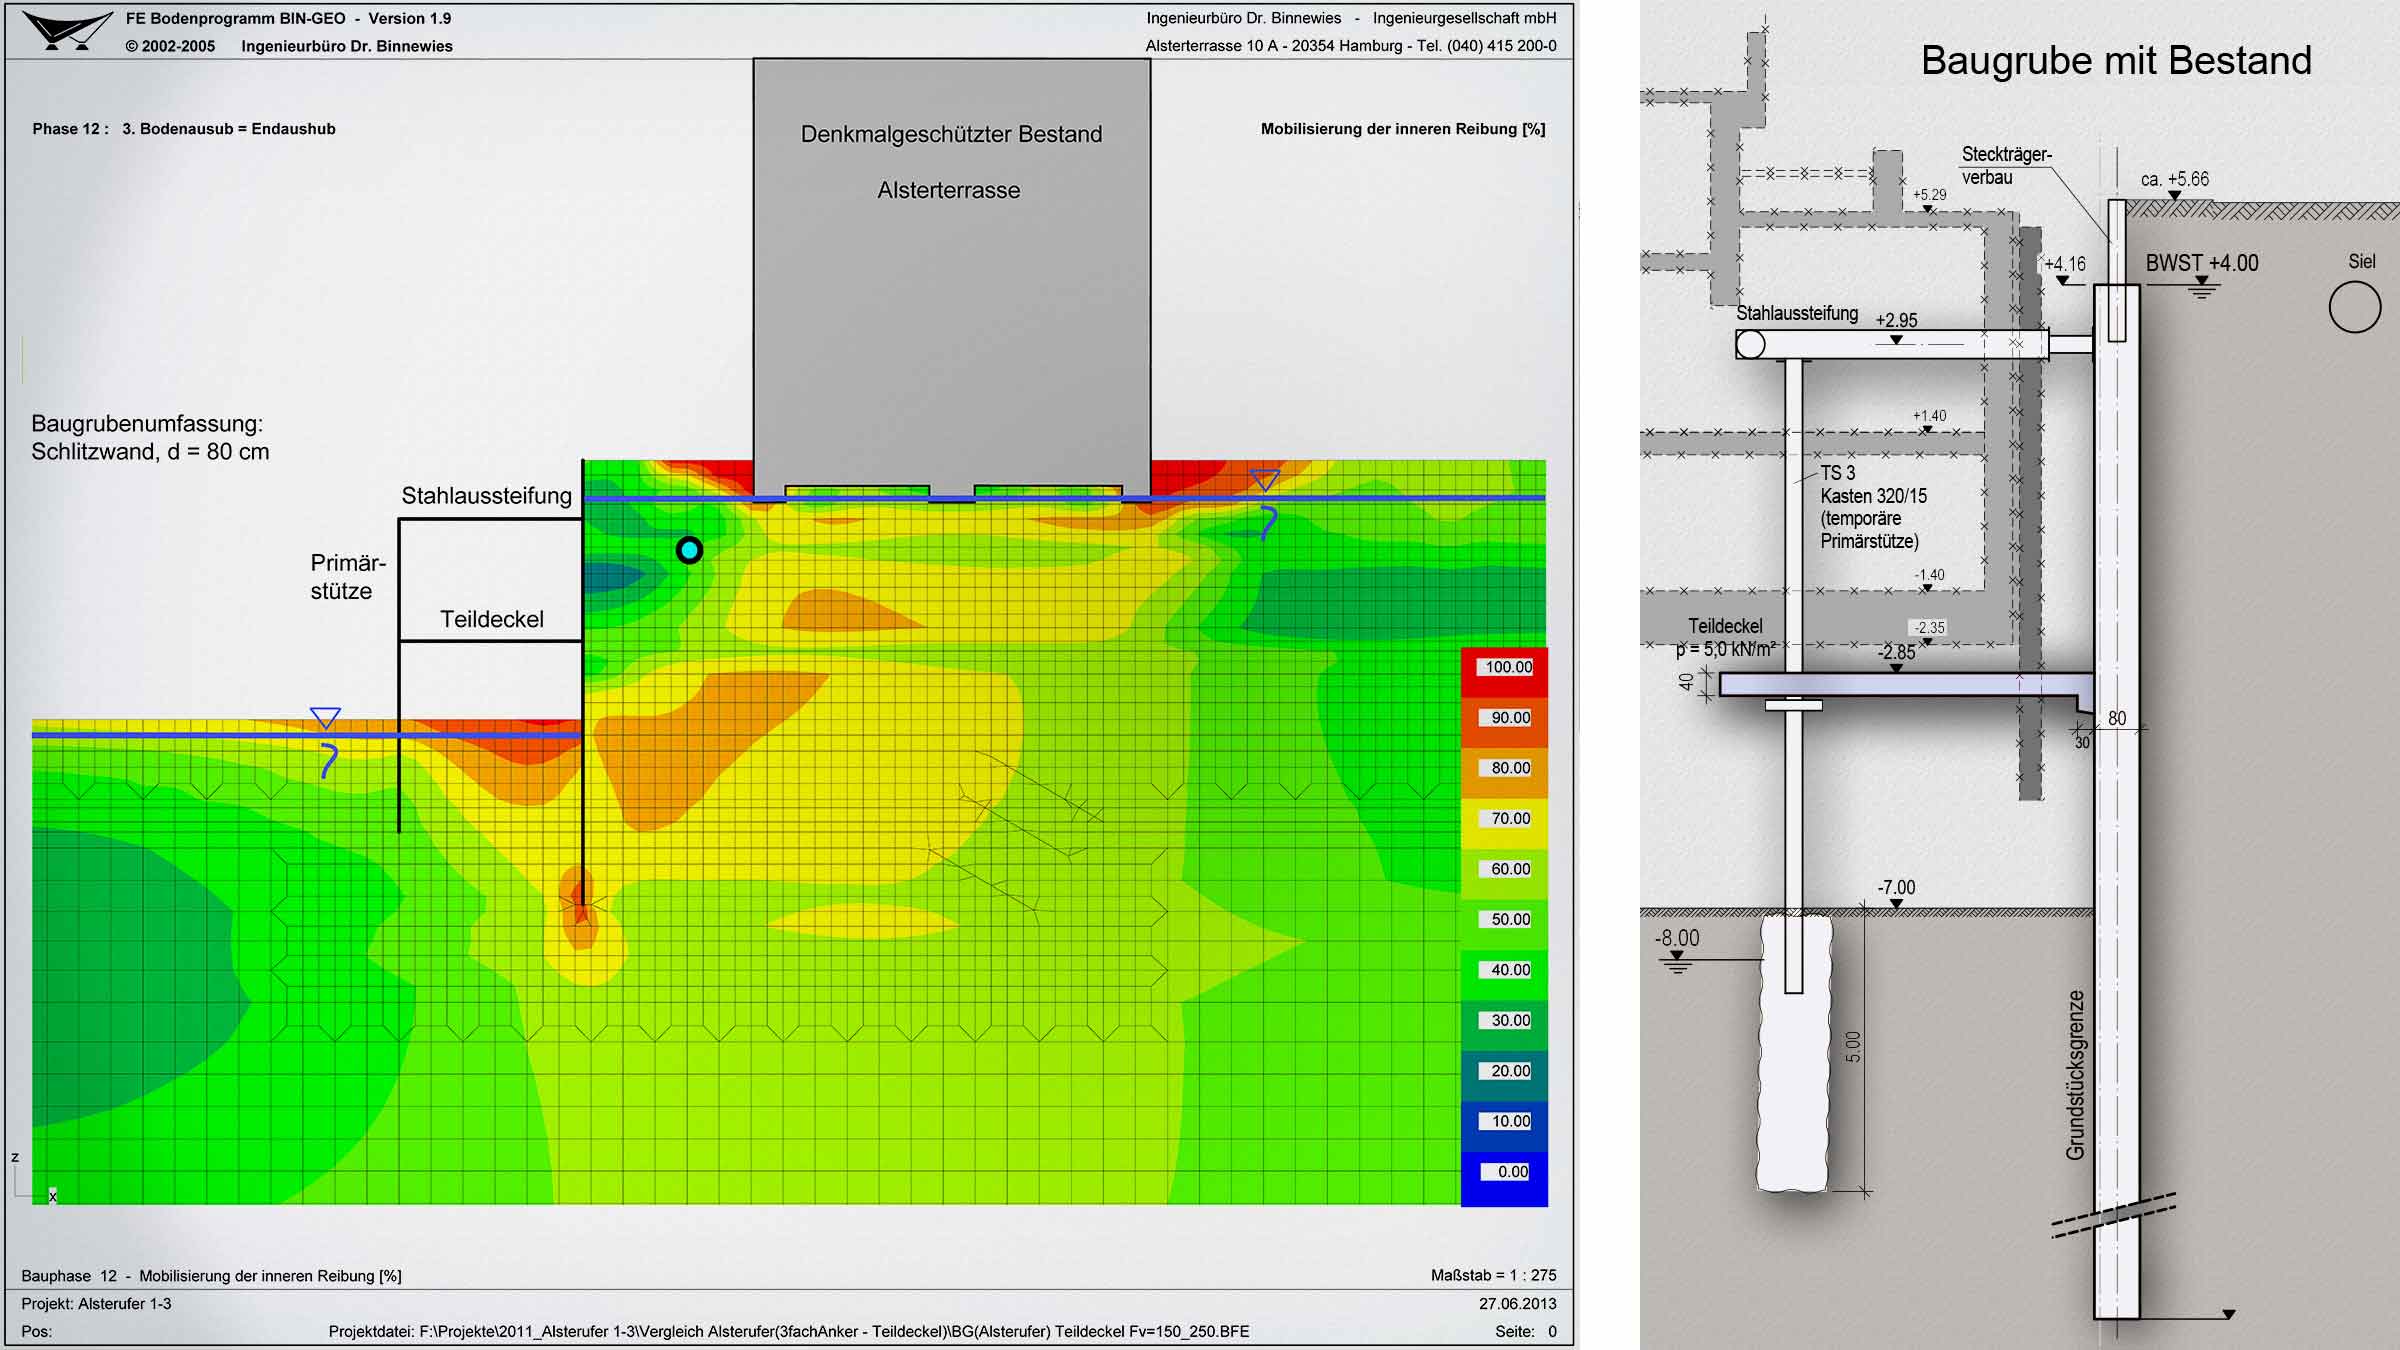The height and width of the screenshot is (1350, 2400).
Task: Click the Stahlaussteifung label in FE plot
Action: [487, 495]
